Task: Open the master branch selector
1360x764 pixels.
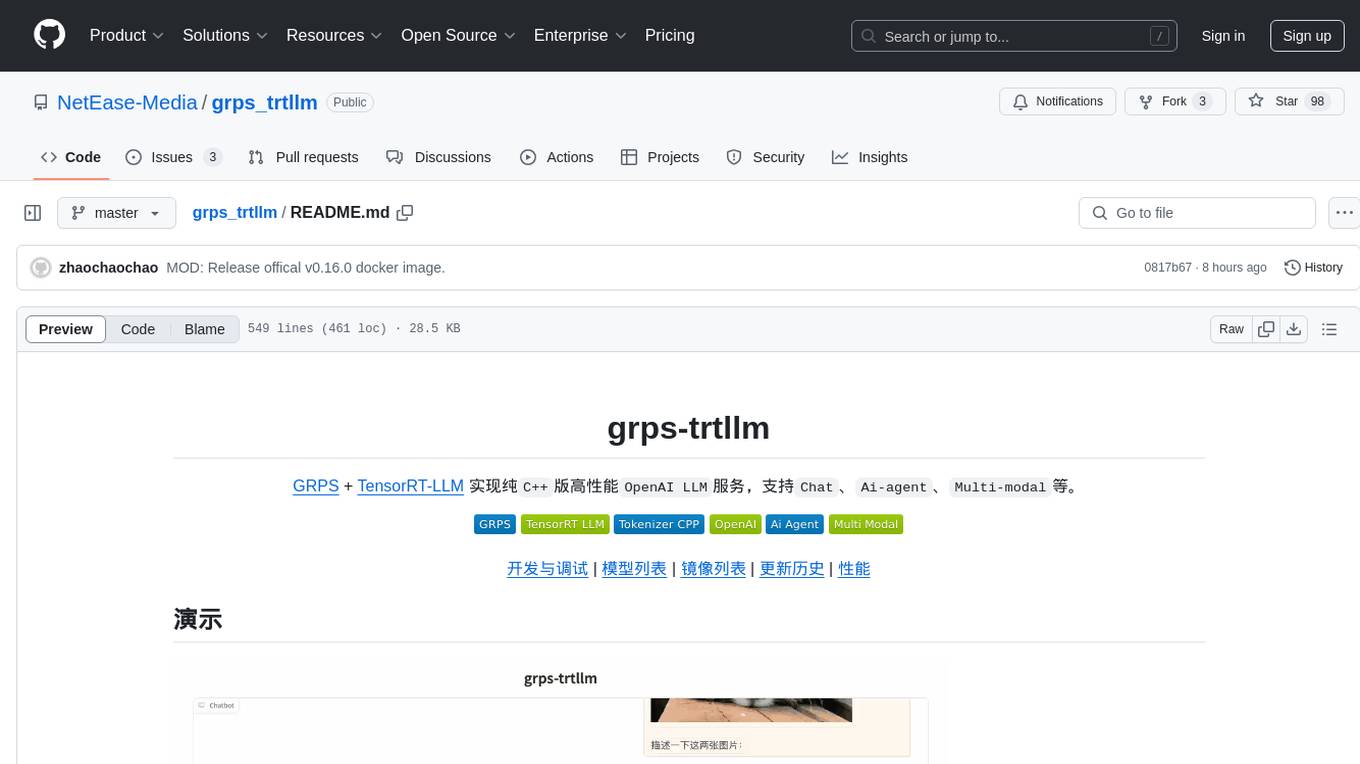Action: coord(116,213)
